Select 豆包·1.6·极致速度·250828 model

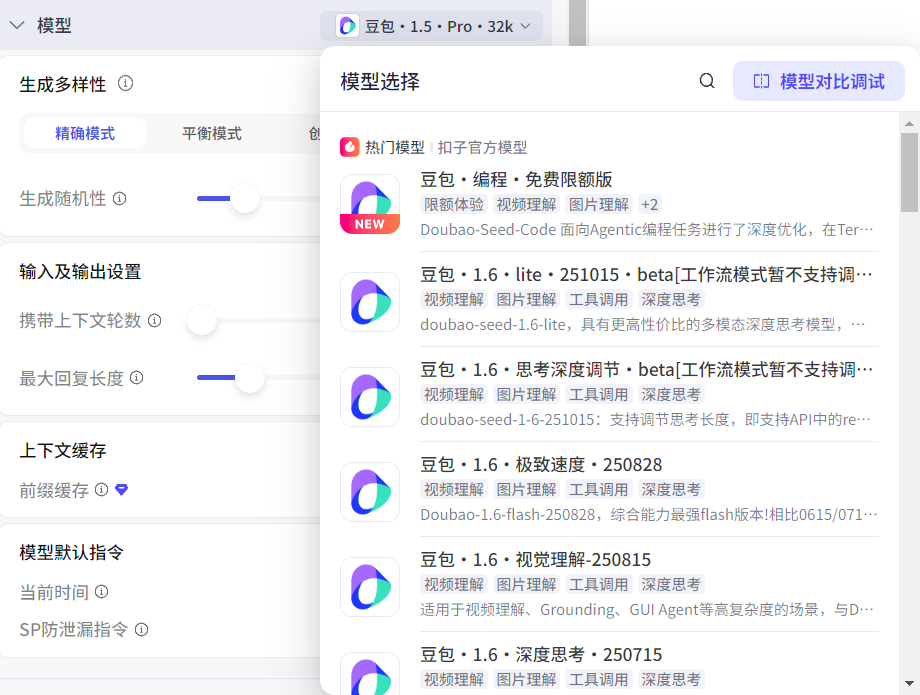[x=541, y=465]
